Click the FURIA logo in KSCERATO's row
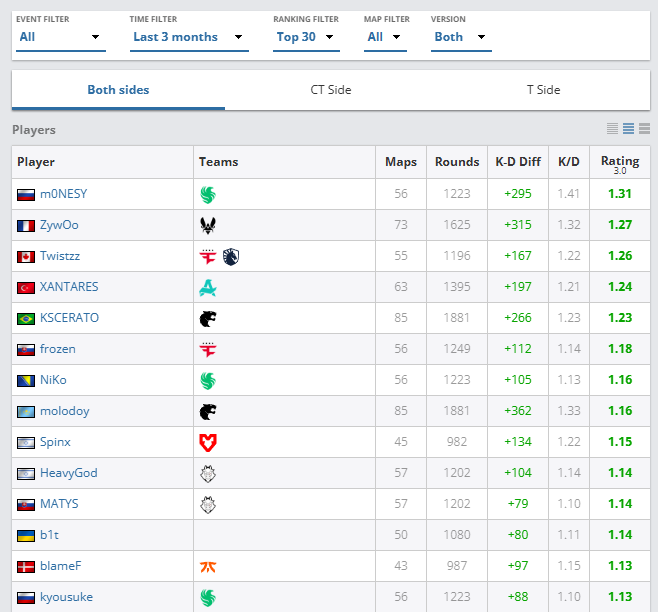The width and height of the screenshot is (658, 612). pyautogui.click(x=208, y=318)
